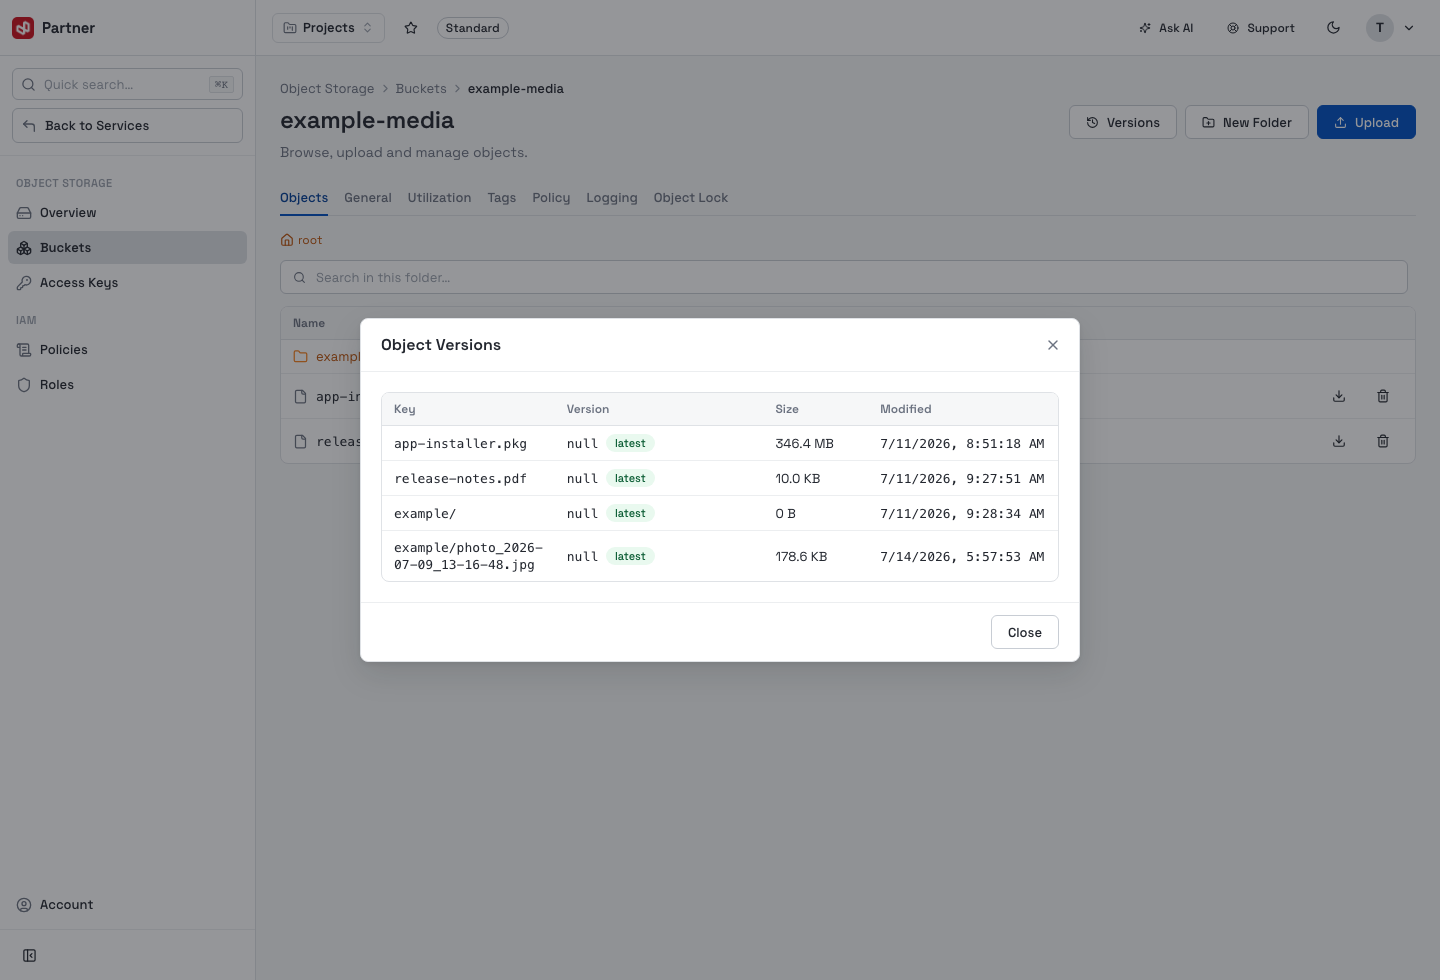1440x980 pixels.
Task: Click the Size column header
Action: pyautogui.click(x=787, y=409)
